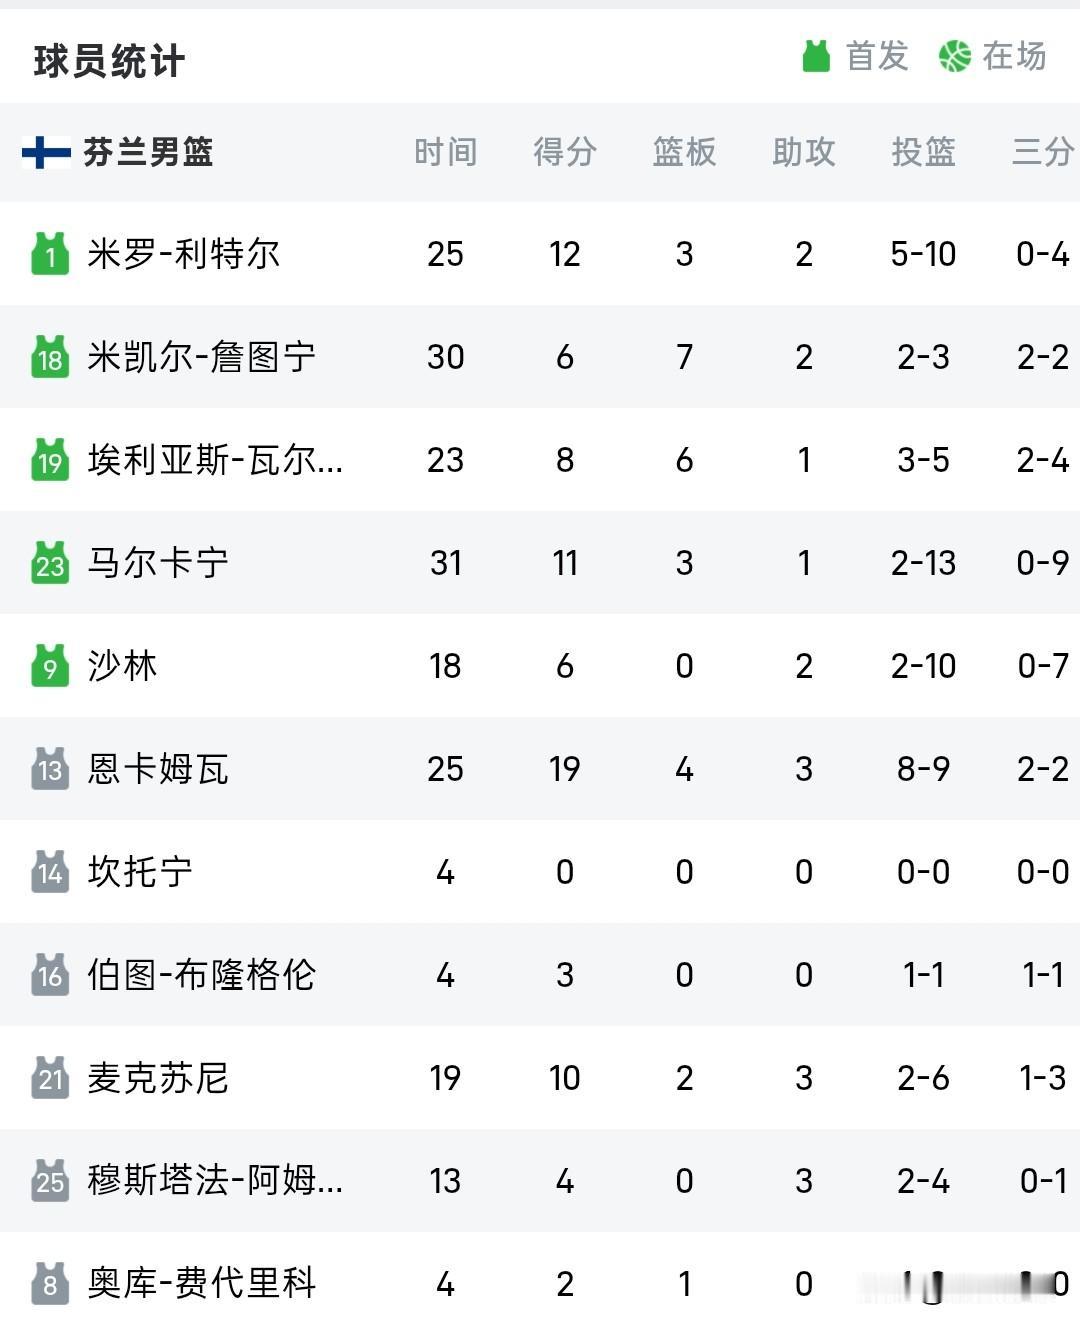Tap the gray number 21 jersey icon
The image size is (1080, 1327).
(x=50, y=1078)
